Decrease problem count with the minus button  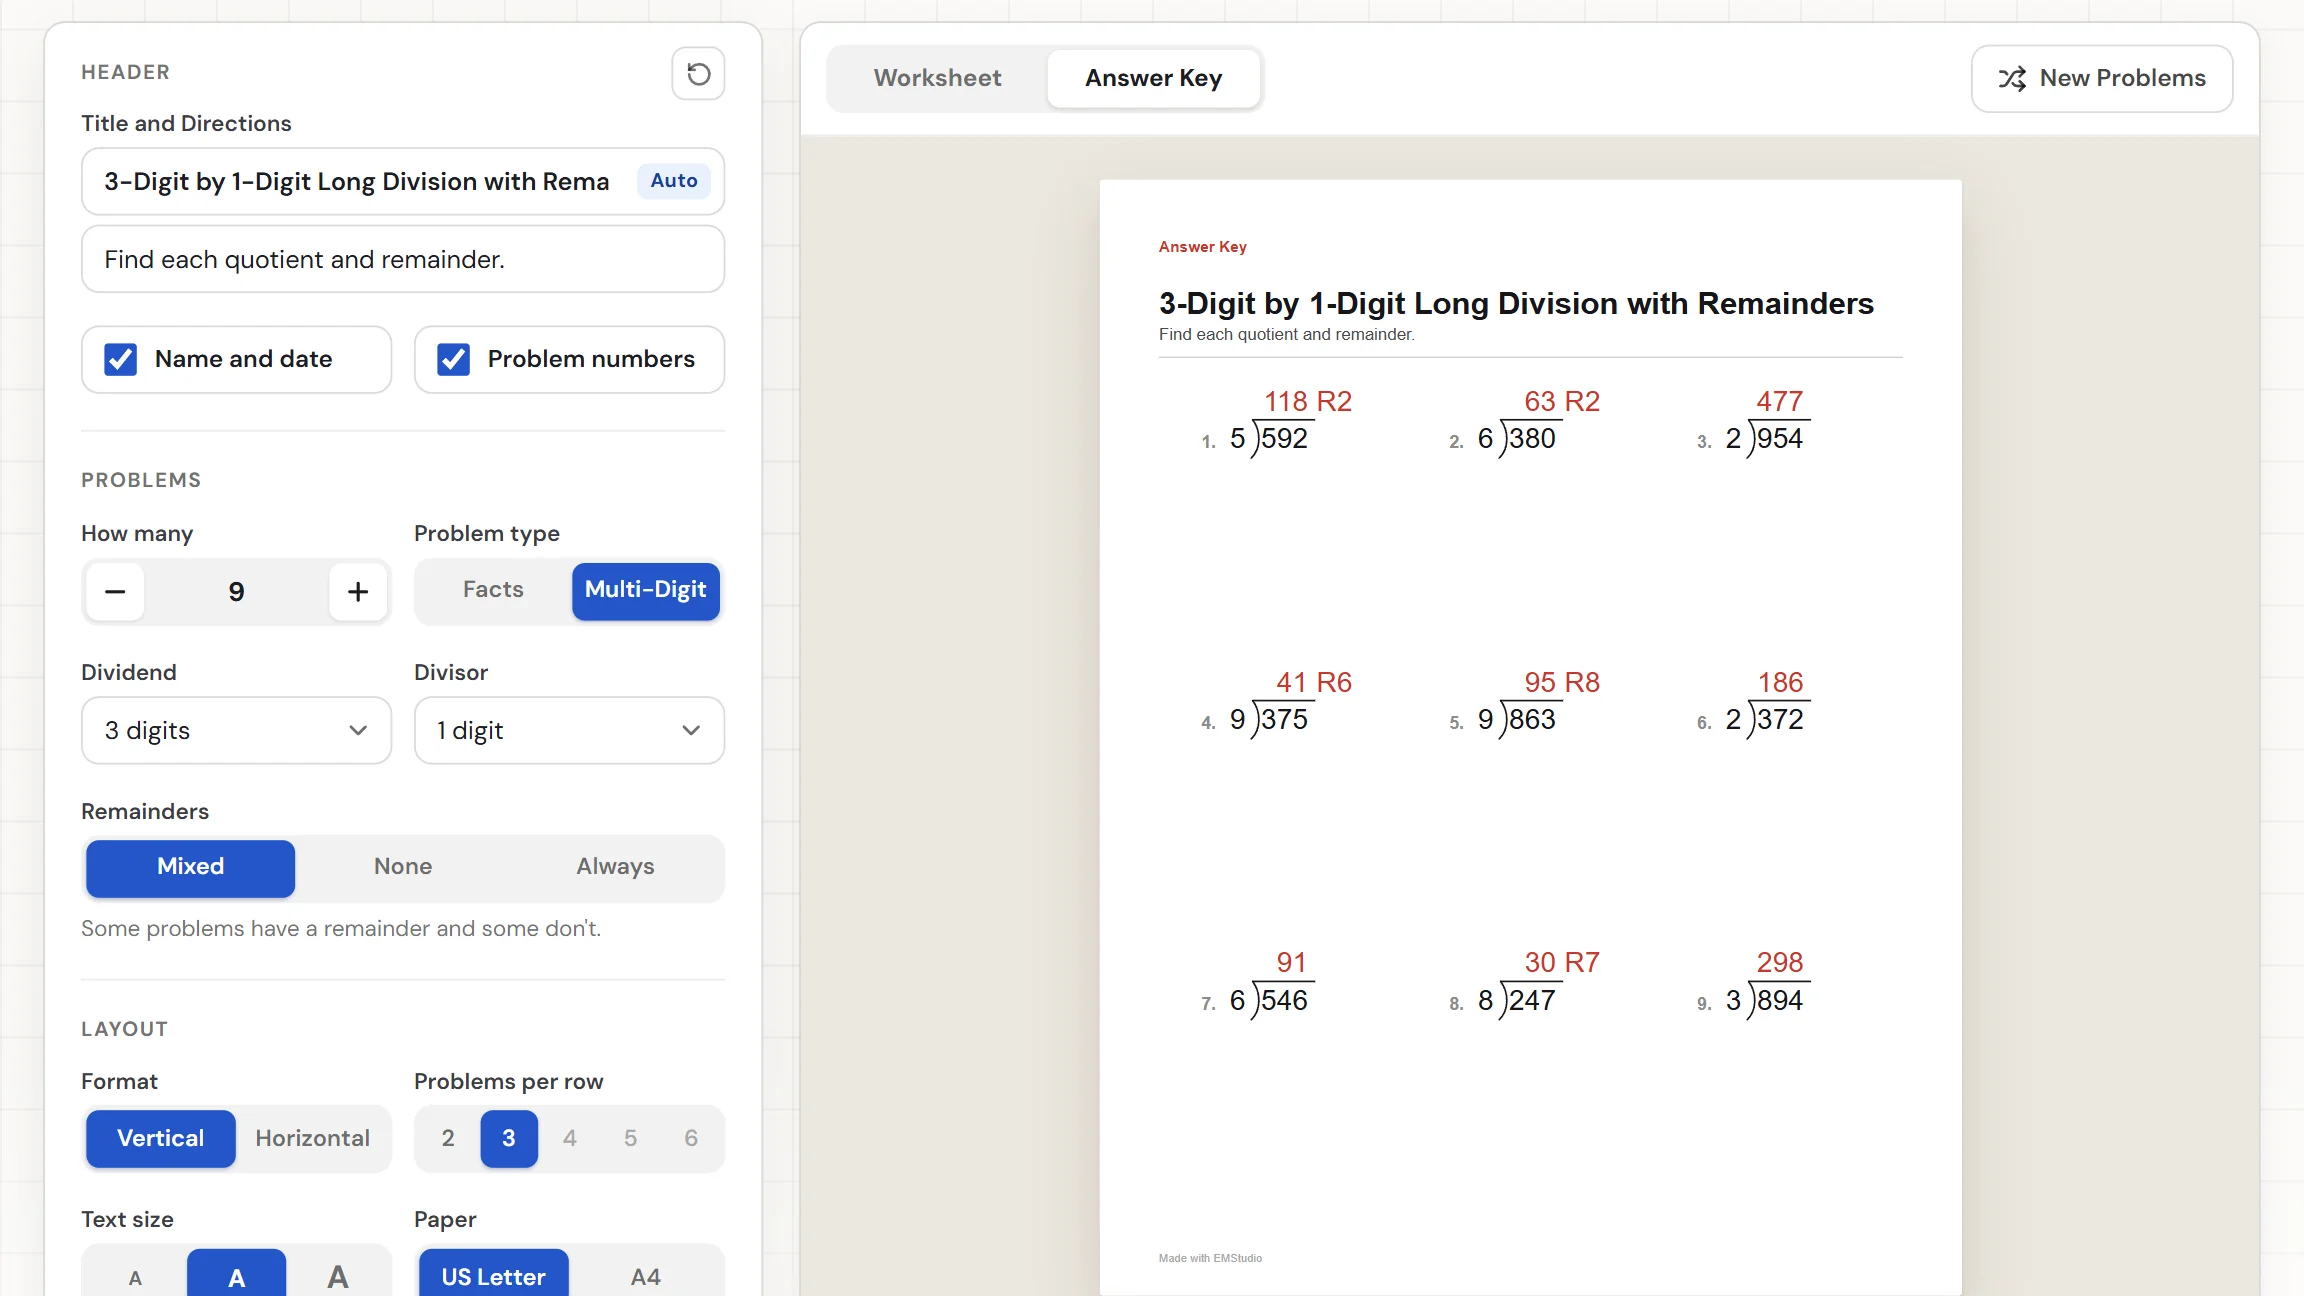[115, 591]
